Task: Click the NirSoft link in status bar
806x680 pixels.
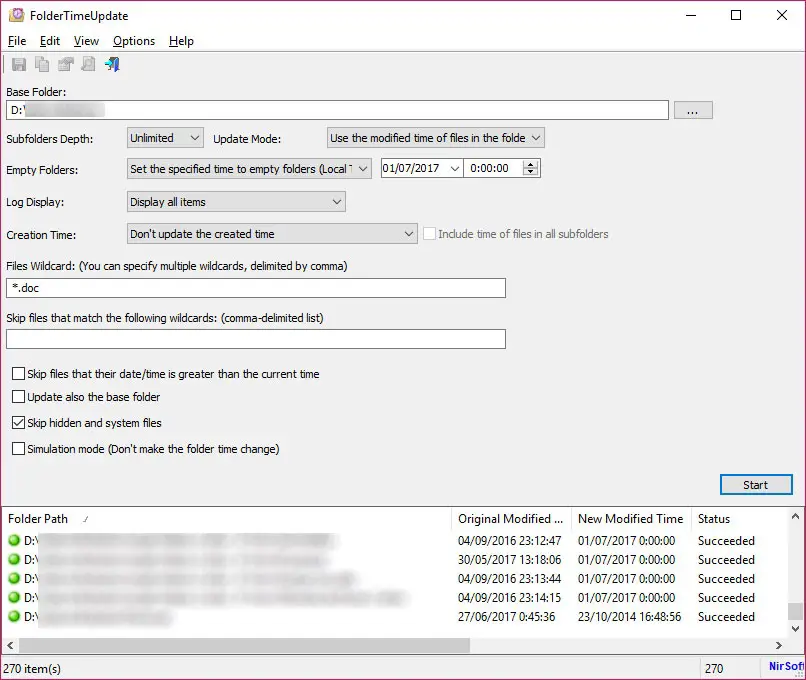Action: 785,666
